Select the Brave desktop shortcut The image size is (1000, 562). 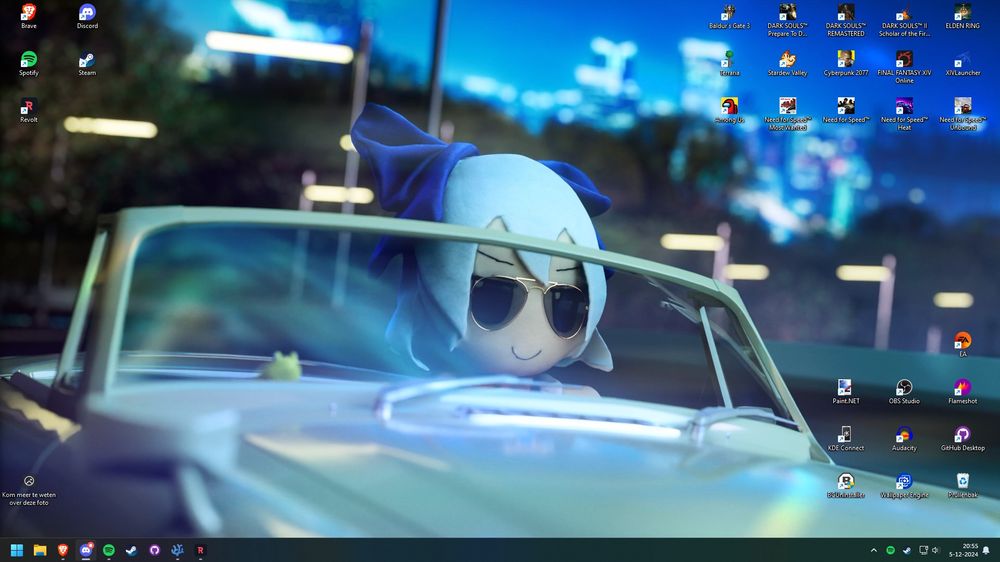click(29, 16)
